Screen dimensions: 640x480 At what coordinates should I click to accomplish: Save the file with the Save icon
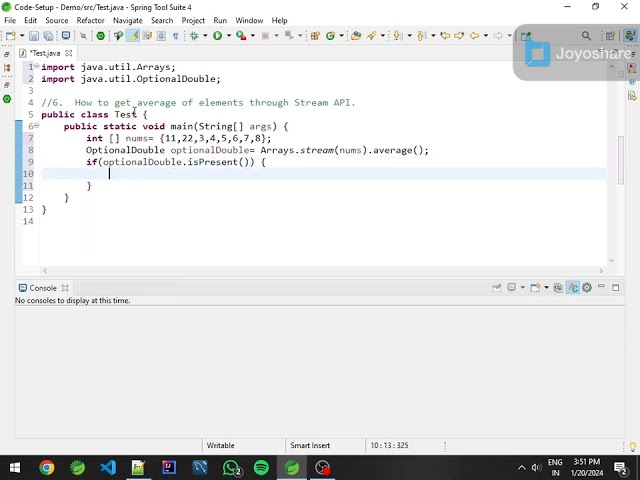point(34,36)
